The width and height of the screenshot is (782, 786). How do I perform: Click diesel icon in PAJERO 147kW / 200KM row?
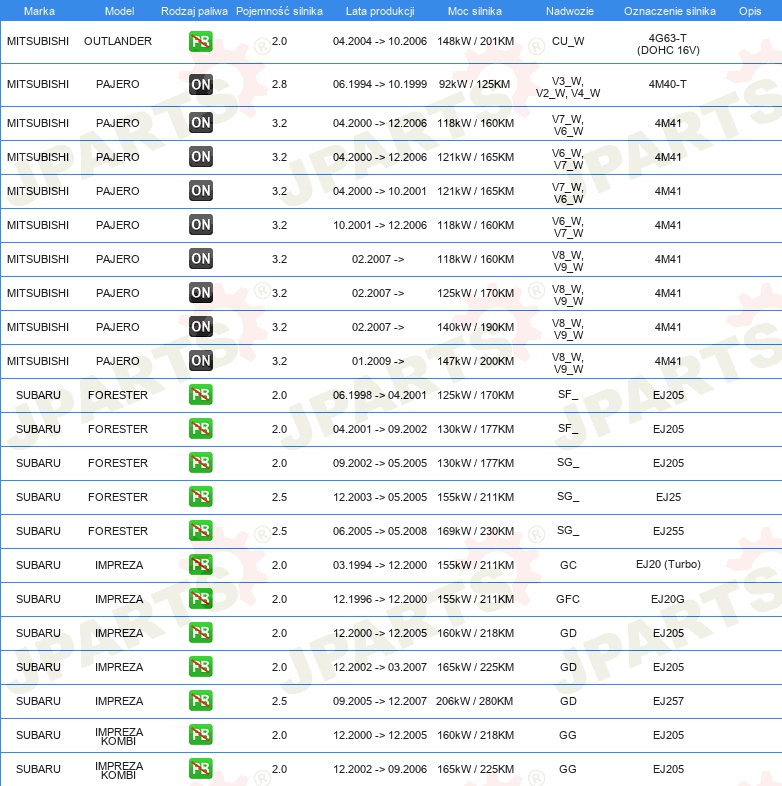(201, 361)
